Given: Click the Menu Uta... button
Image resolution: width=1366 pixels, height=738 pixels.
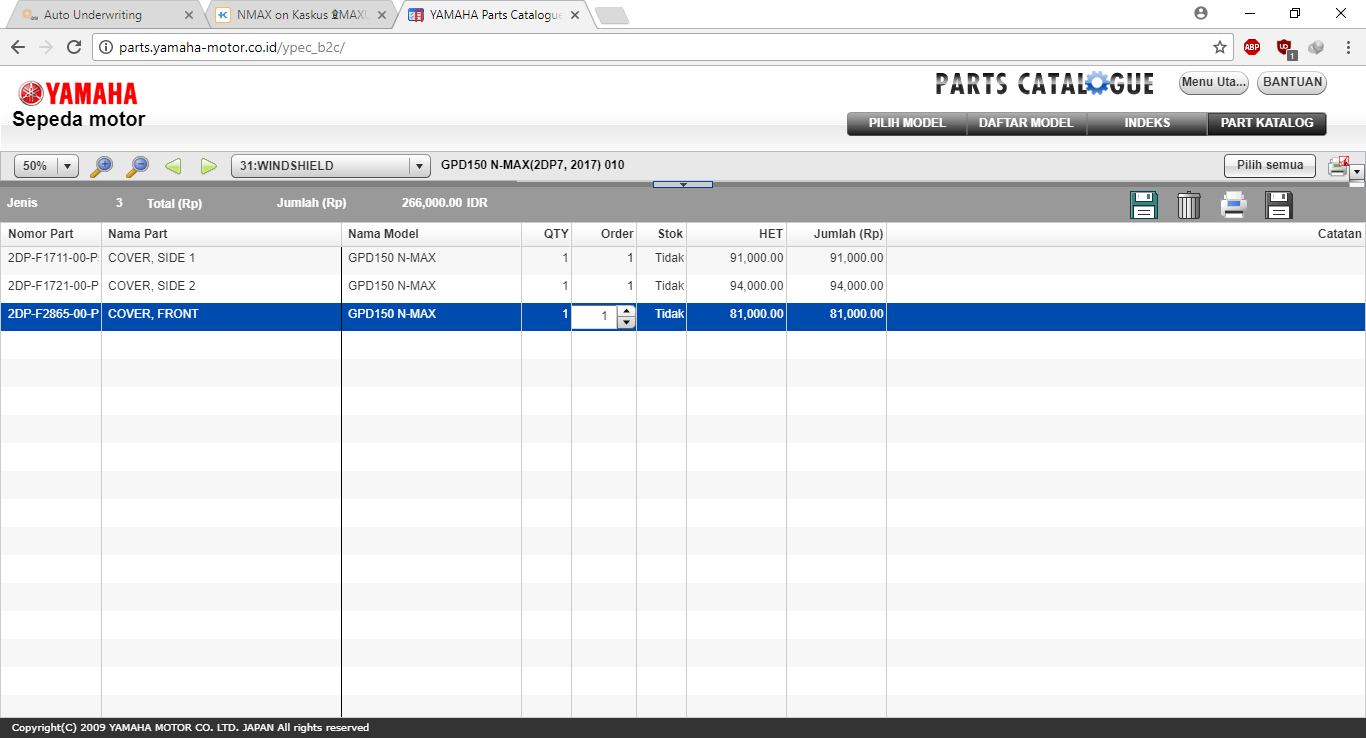Looking at the screenshot, I should pos(1214,83).
